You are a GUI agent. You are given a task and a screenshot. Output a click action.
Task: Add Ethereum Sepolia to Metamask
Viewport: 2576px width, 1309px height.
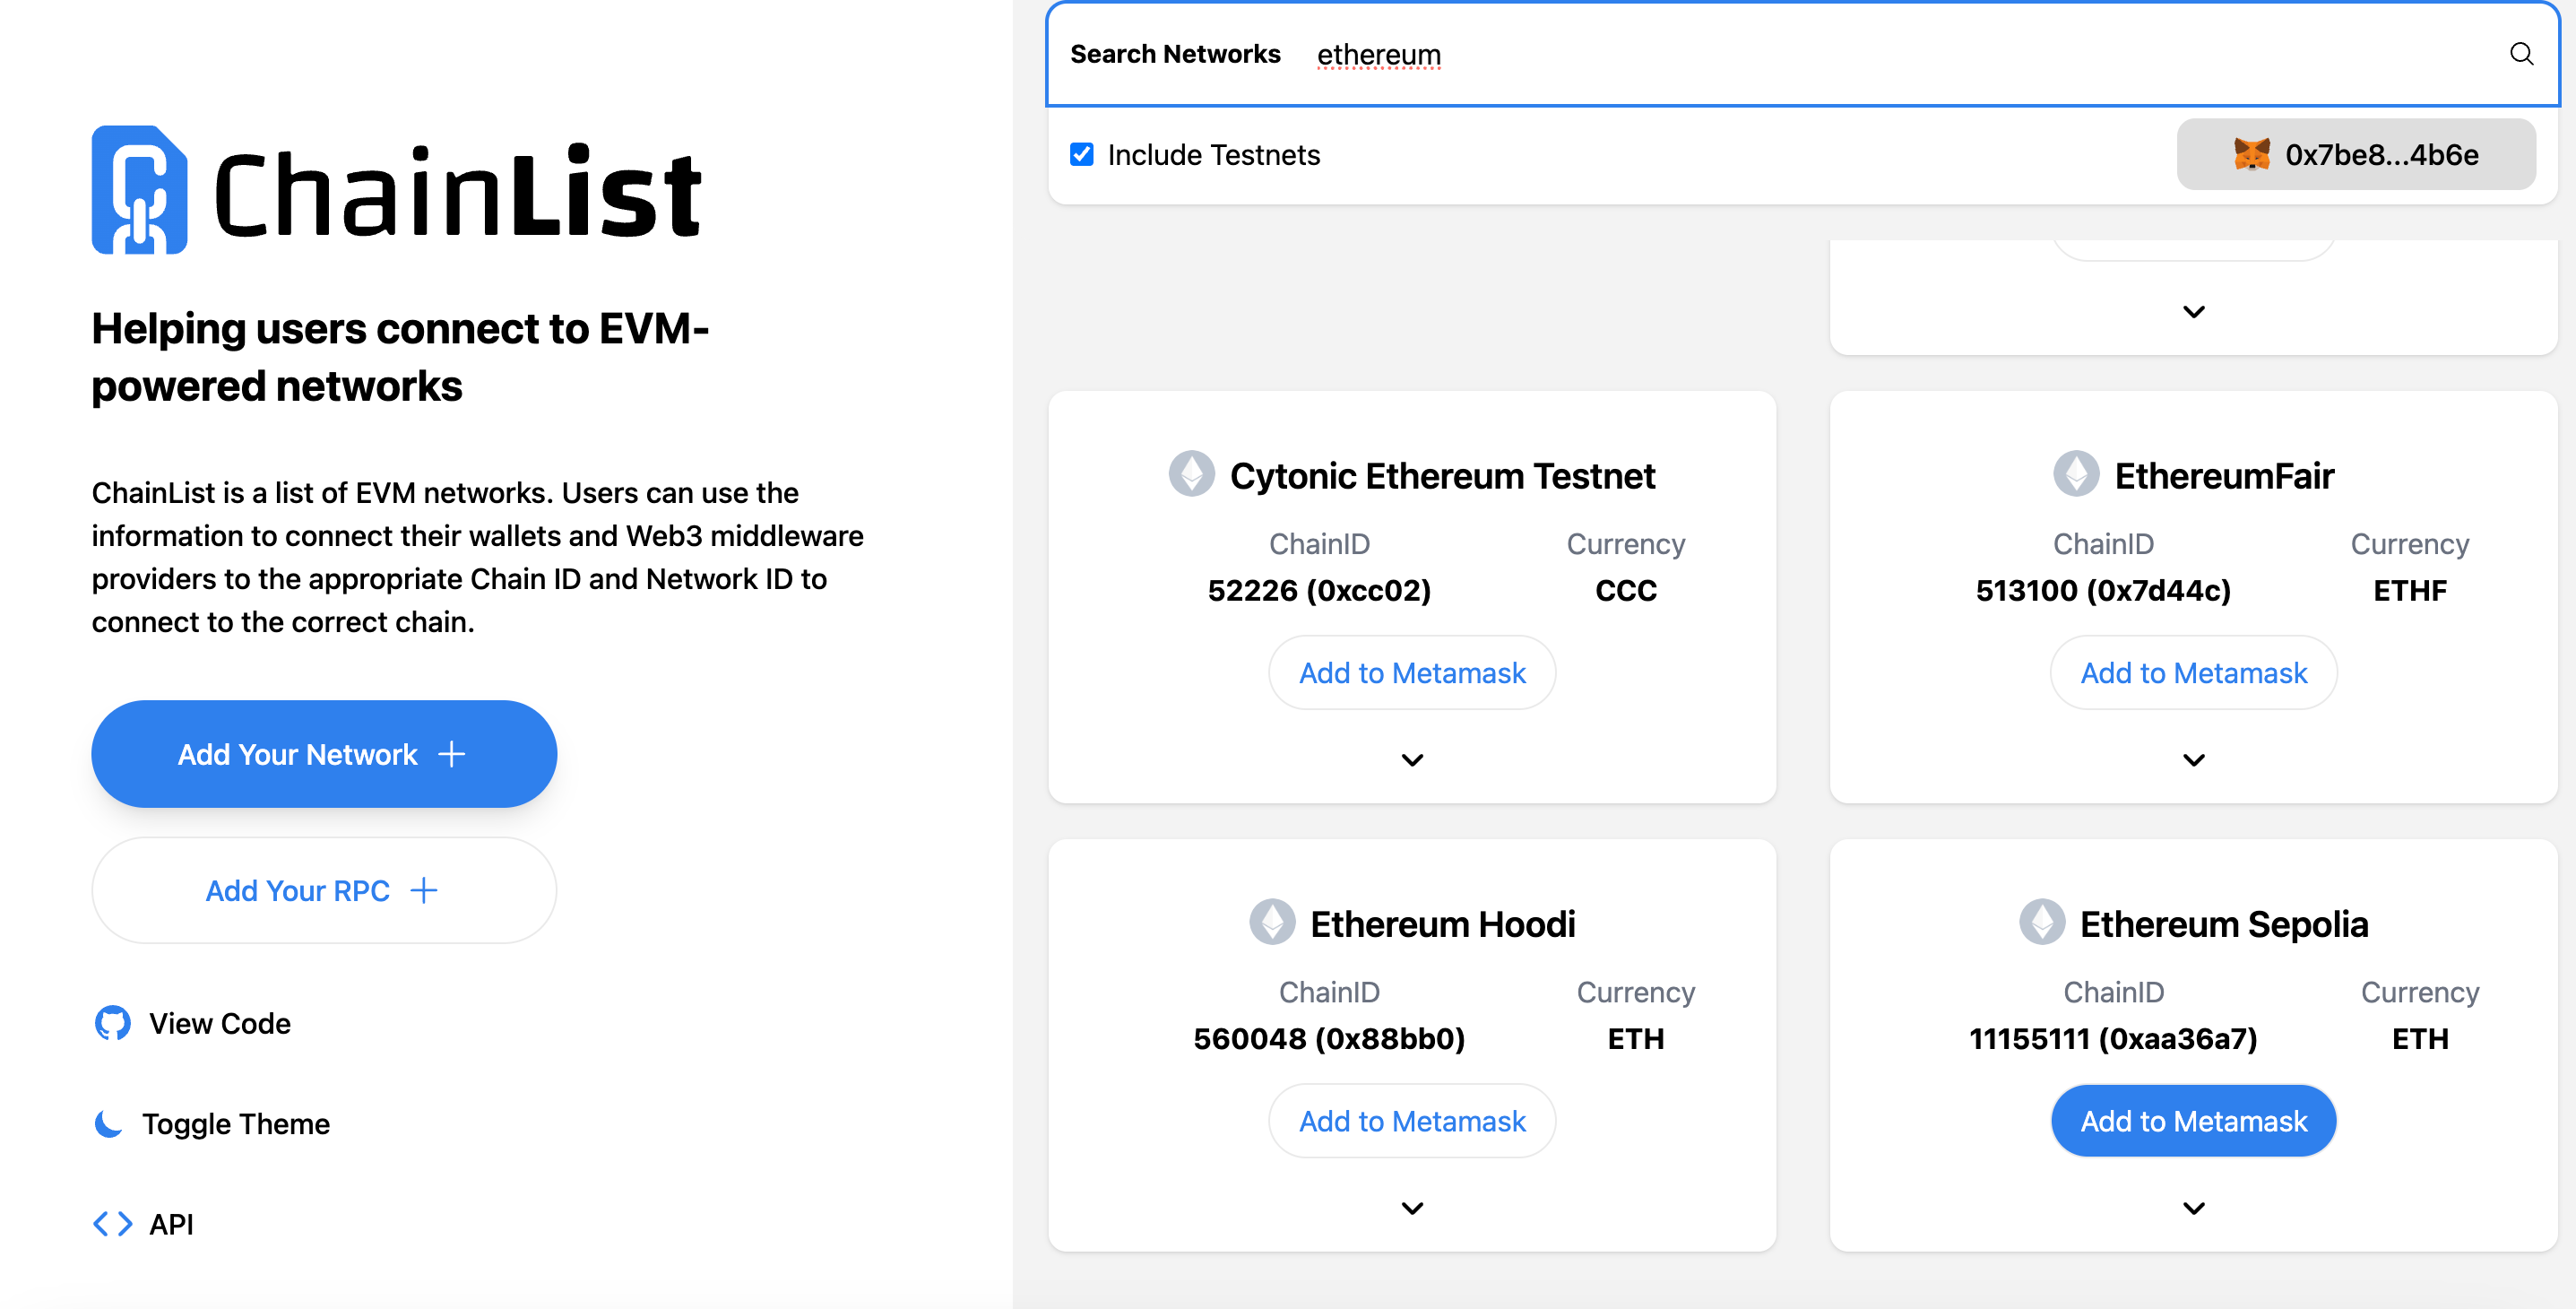[2193, 1121]
